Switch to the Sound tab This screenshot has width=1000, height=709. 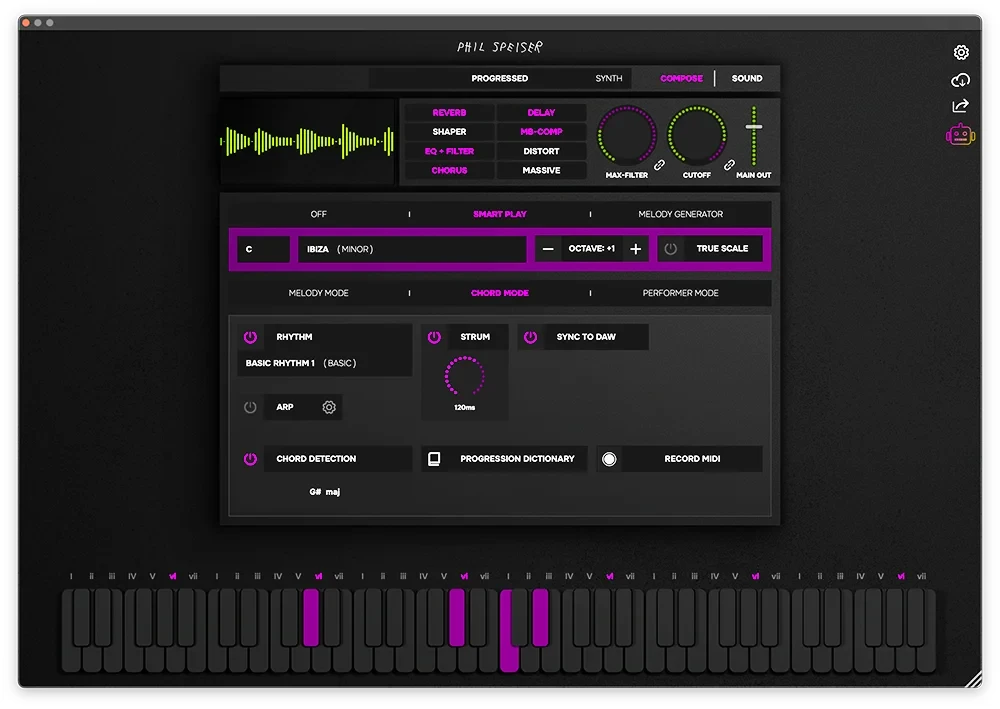point(747,78)
